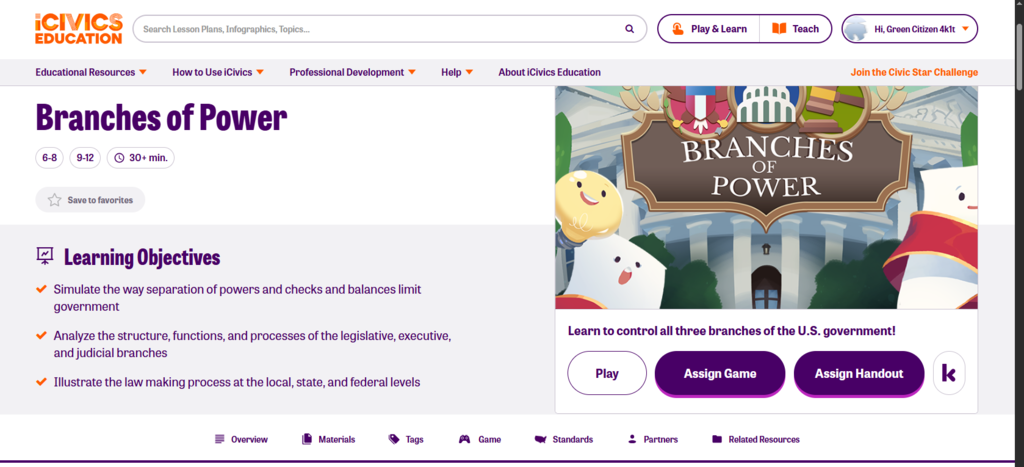
Task: Click the Branches of Power page title
Action: pos(161,118)
